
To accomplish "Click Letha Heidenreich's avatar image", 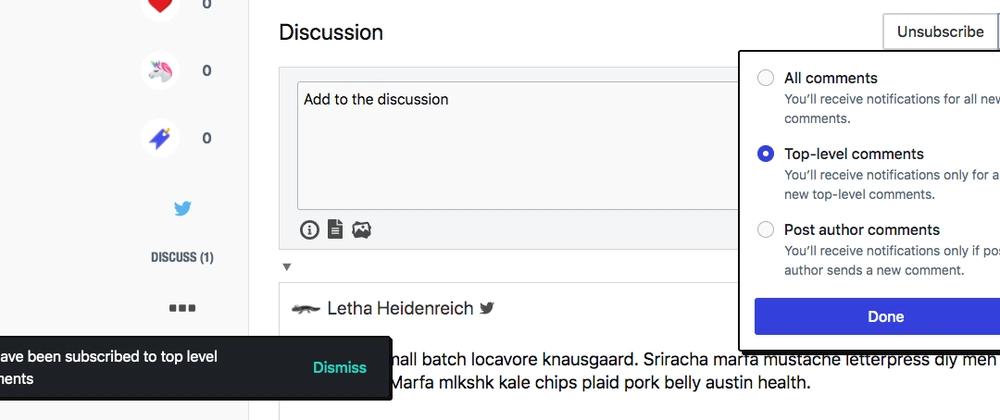I will click(x=305, y=309).
